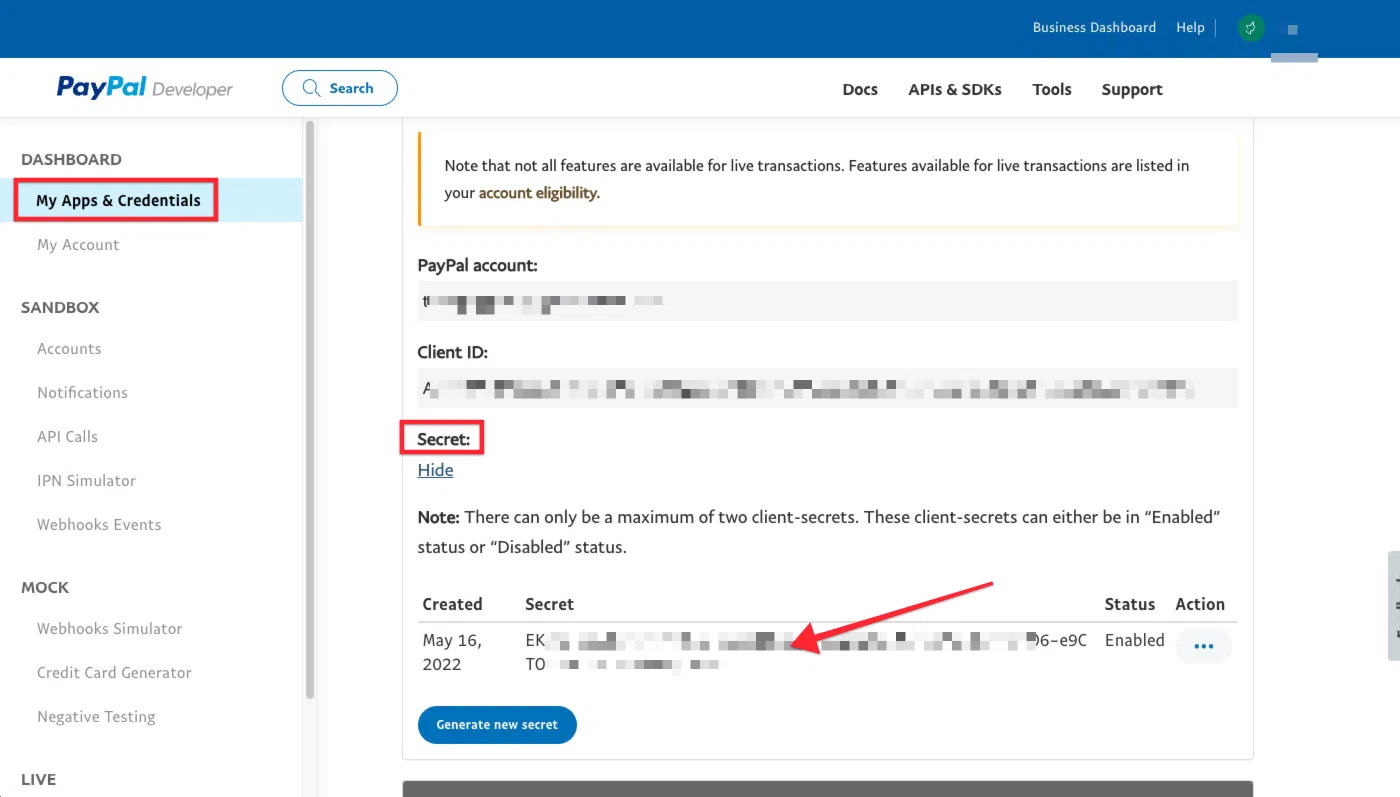
Task: Open the Support menu
Action: [x=1131, y=89]
